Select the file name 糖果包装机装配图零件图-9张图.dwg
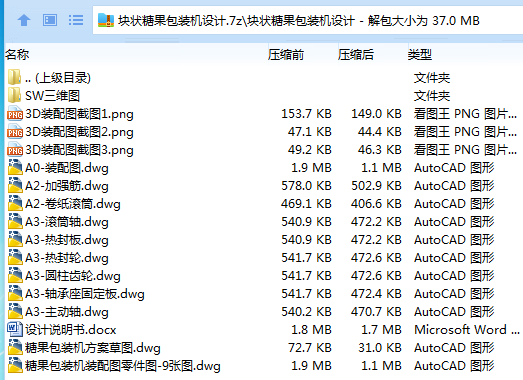 (123, 366)
